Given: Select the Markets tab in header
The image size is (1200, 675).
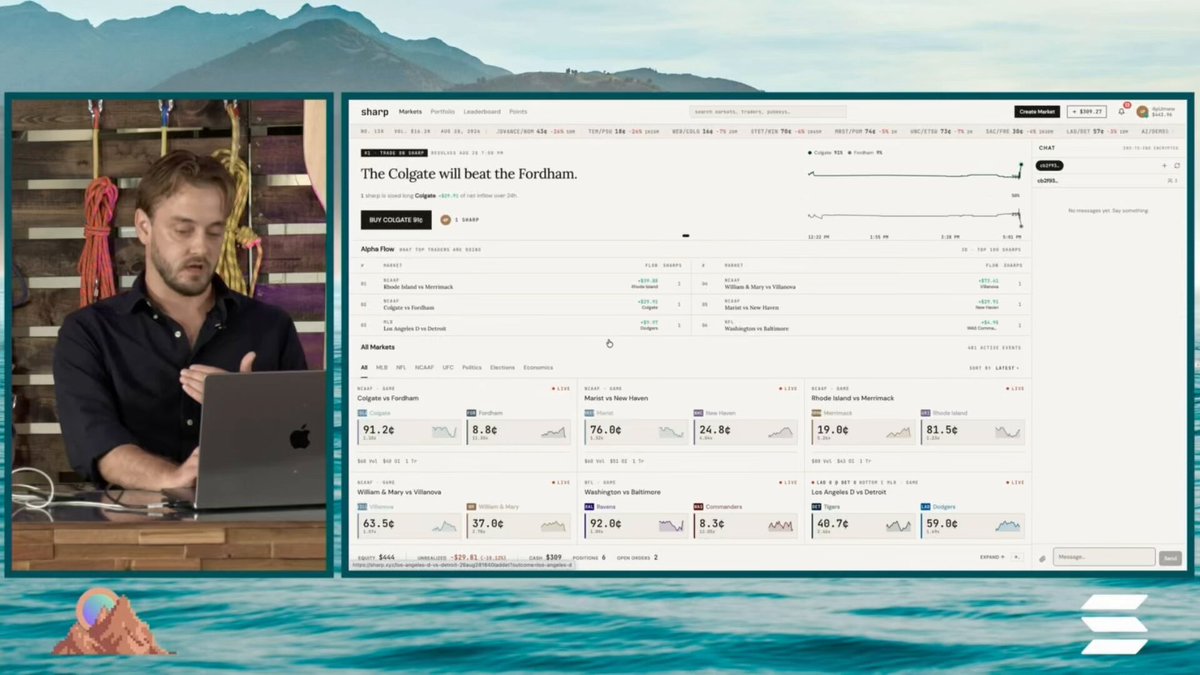Looking at the screenshot, I should tap(410, 112).
